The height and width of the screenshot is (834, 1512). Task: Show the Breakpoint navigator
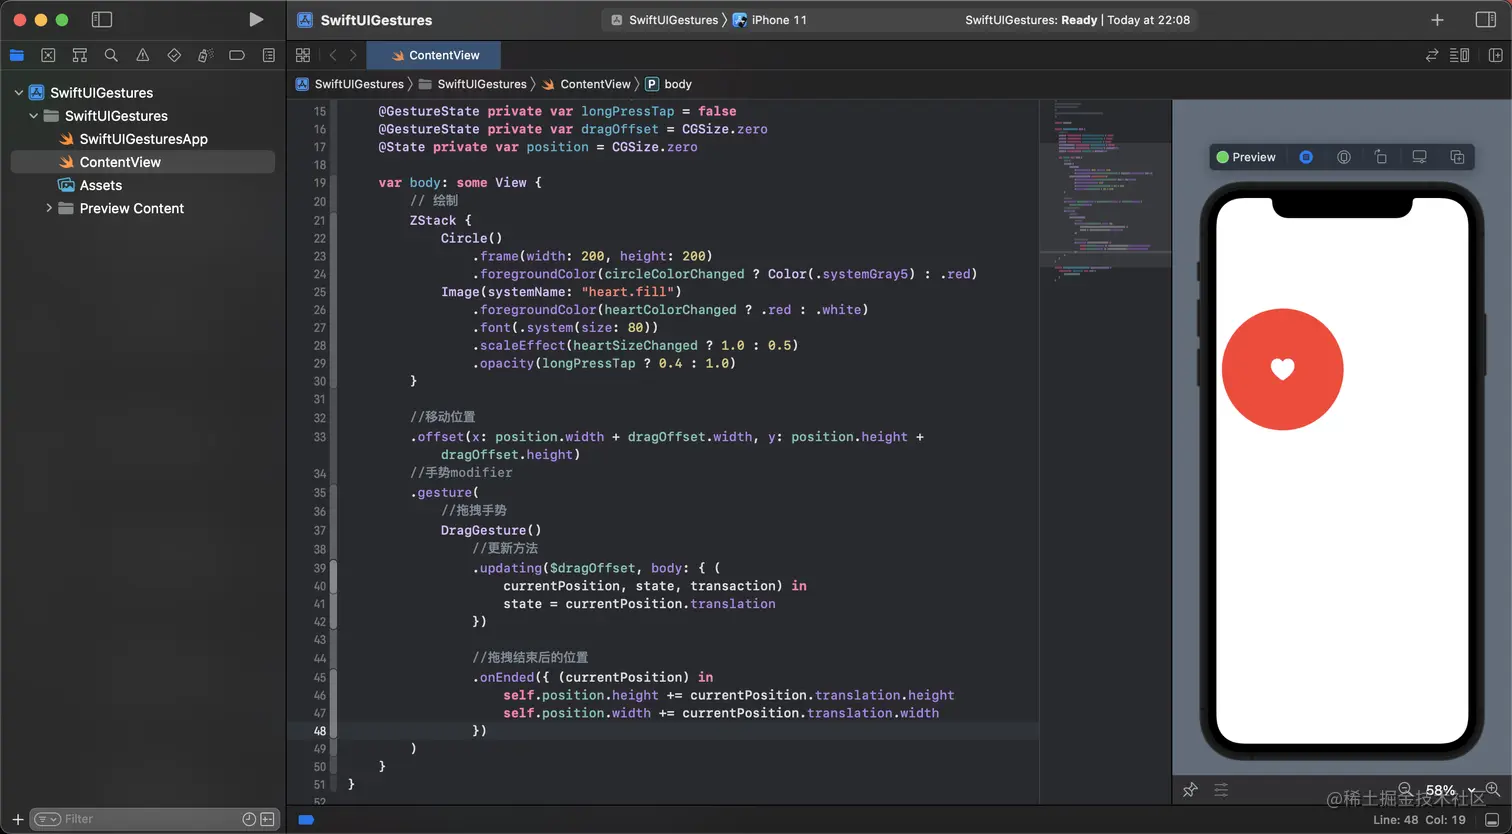point(237,55)
